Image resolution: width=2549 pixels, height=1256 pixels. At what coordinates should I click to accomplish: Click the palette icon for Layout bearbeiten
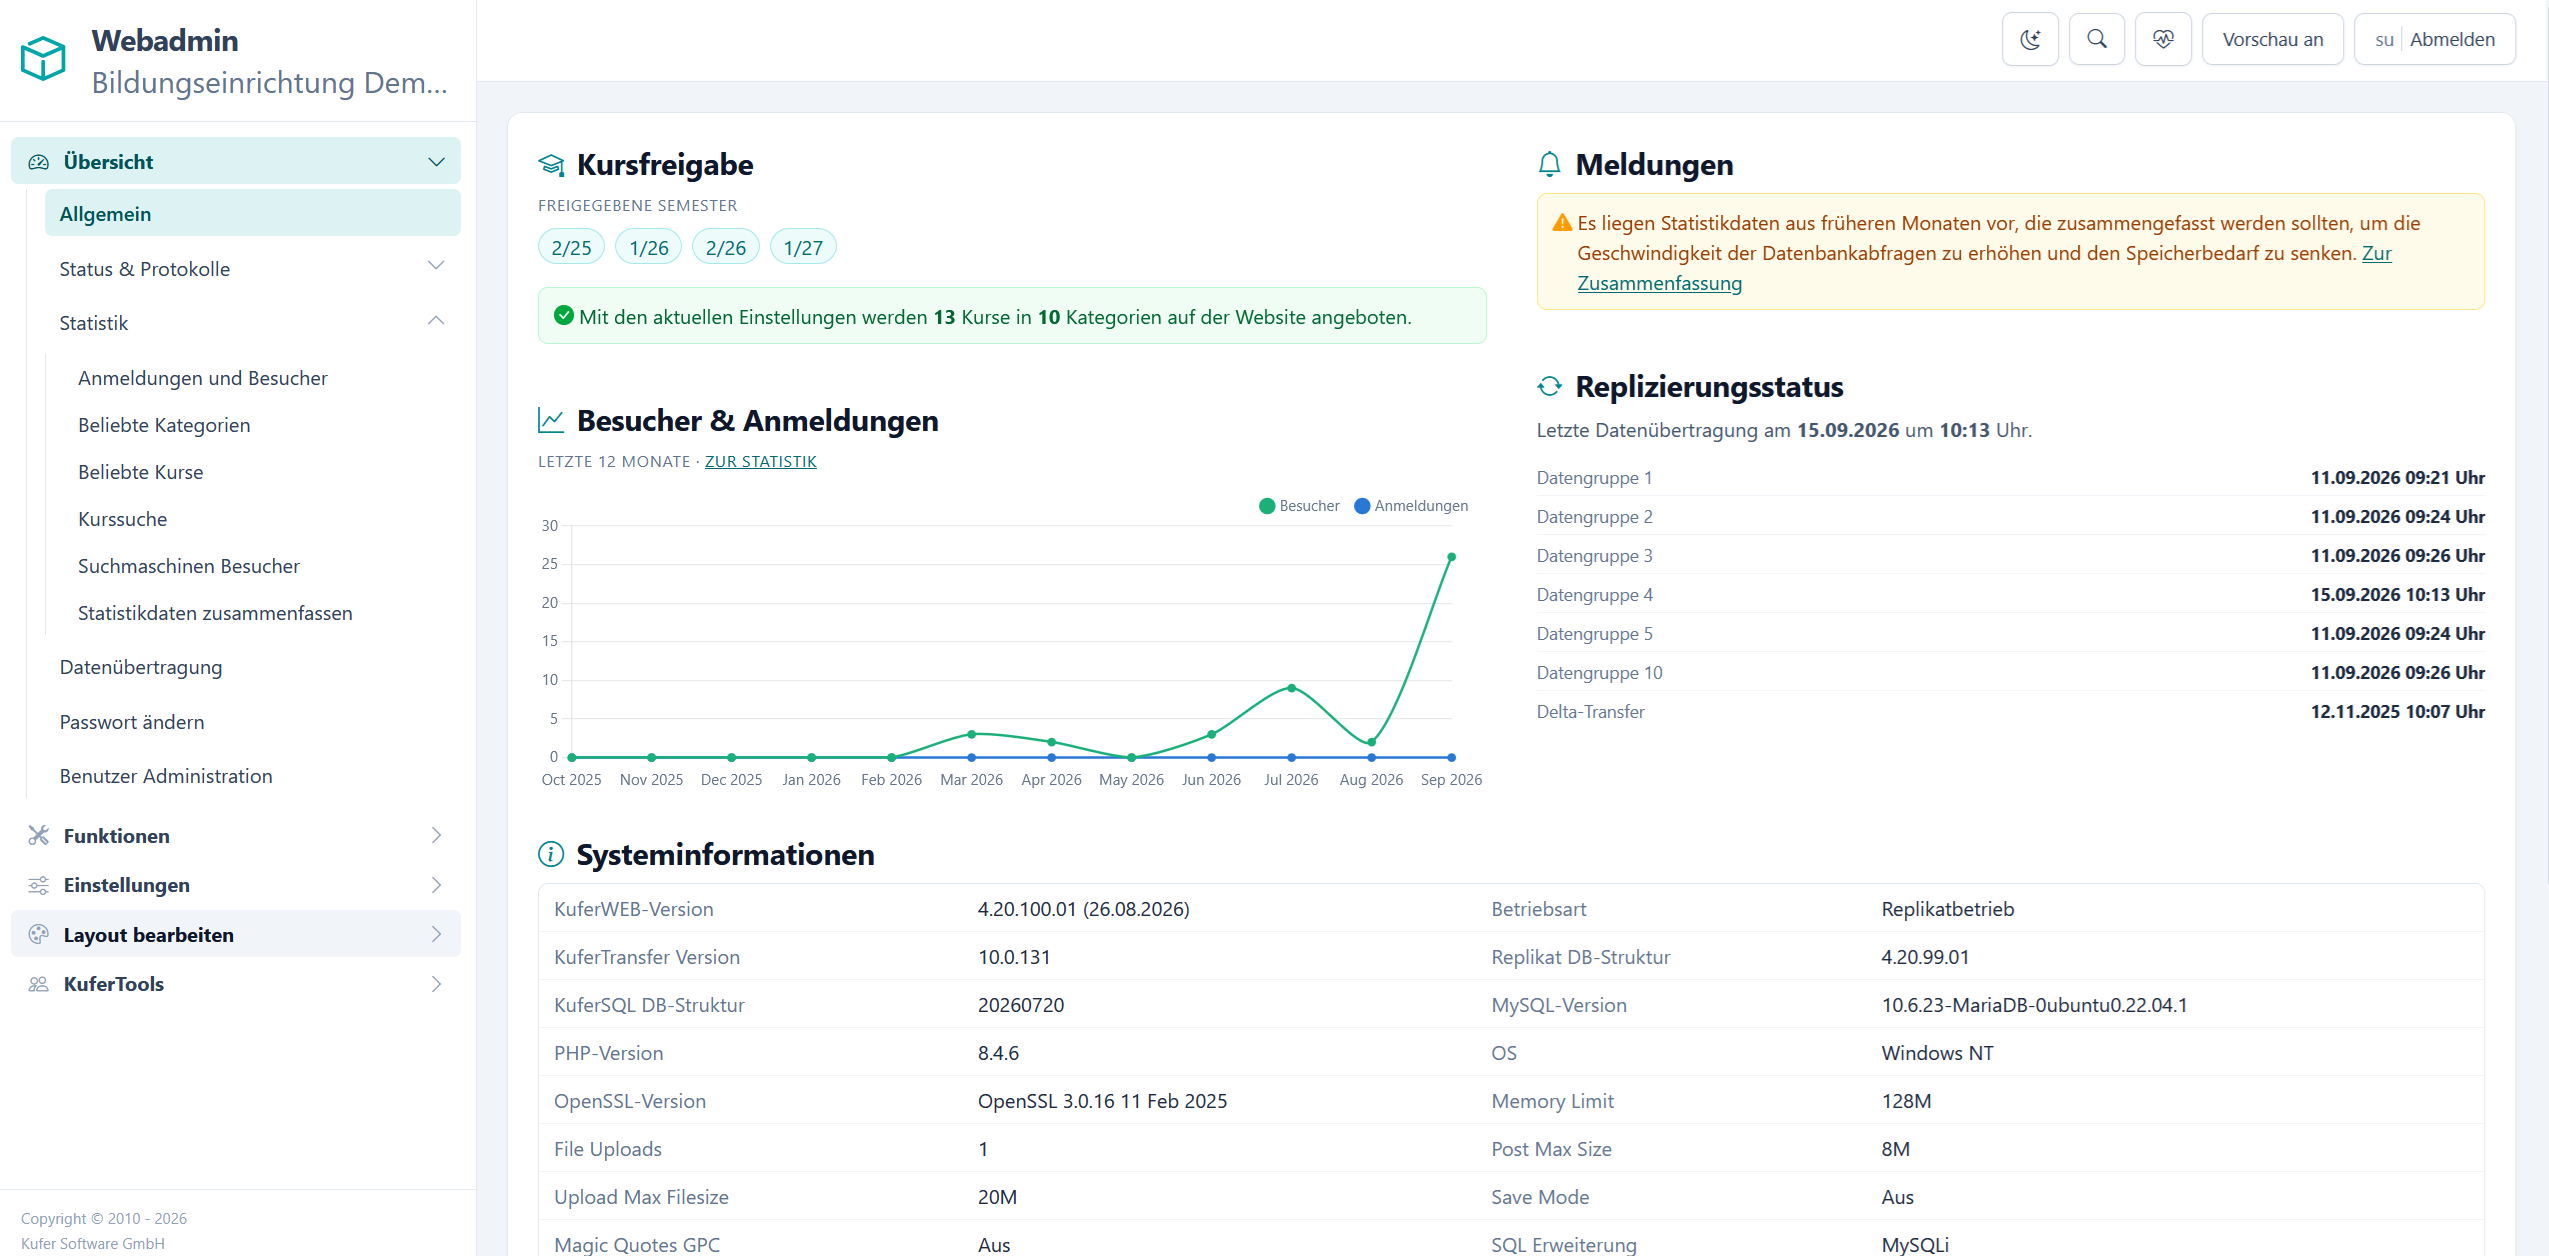pyautogui.click(x=38, y=934)
